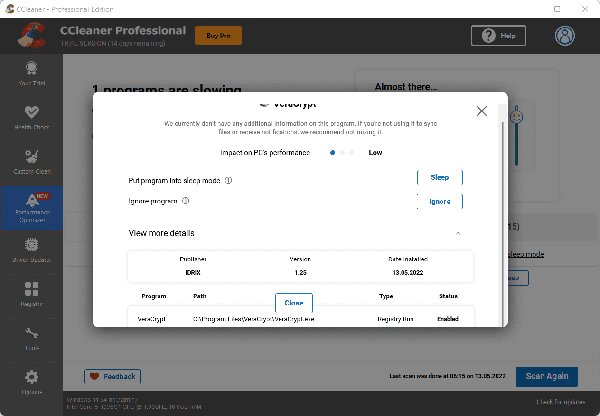This screenshot has width=600, height=416.
Task: Click the Type column header
Action: pyautogui.click(x=386, y=296)
